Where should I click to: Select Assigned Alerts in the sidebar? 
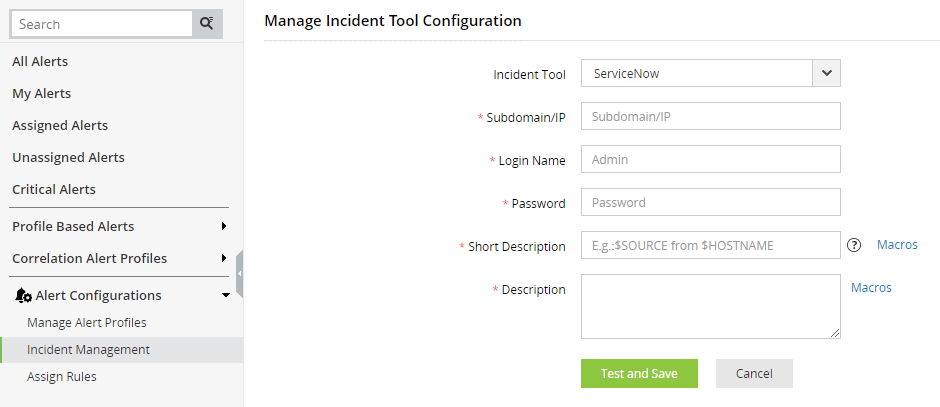tap(60, 125)
